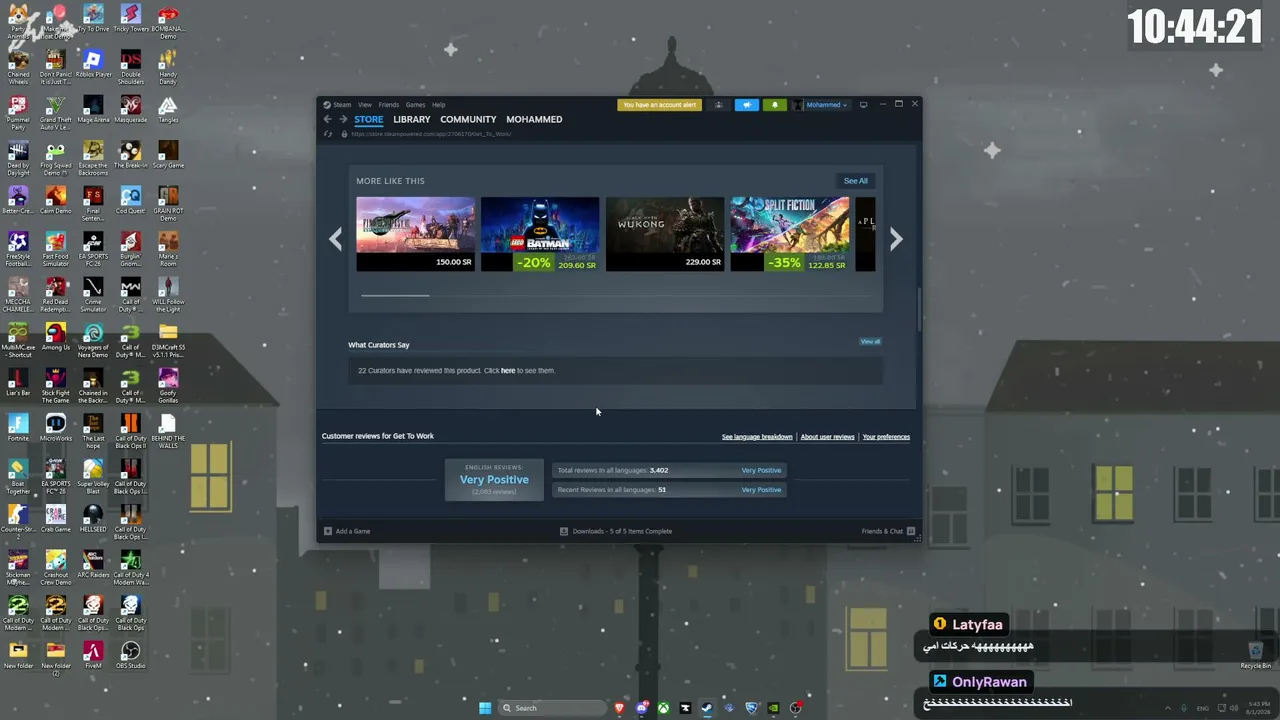This screenshot has height=720, width=1280.
Task: Open the Friends menu
Action: (388, 104)
